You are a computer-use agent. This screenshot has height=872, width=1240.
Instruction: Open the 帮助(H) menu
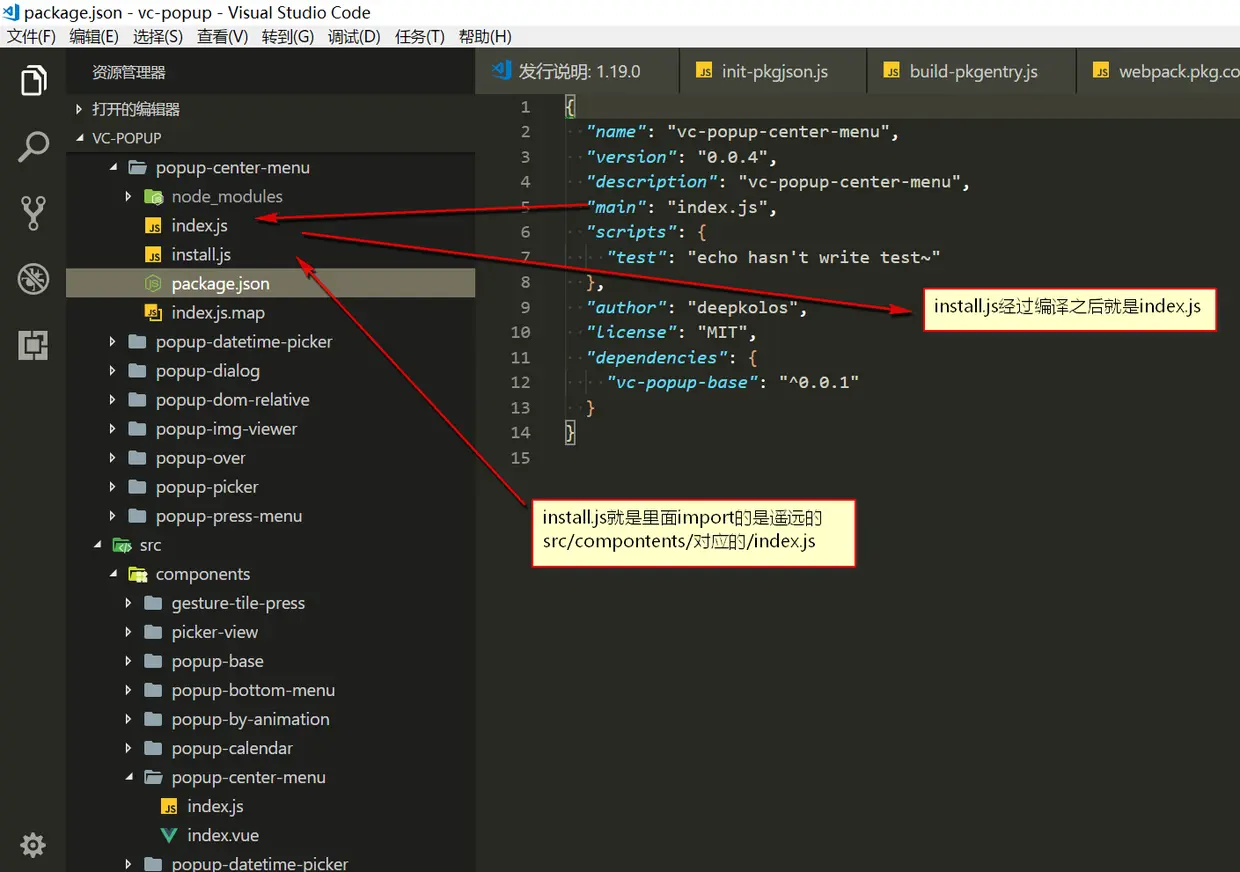click(x=485, y=37)
